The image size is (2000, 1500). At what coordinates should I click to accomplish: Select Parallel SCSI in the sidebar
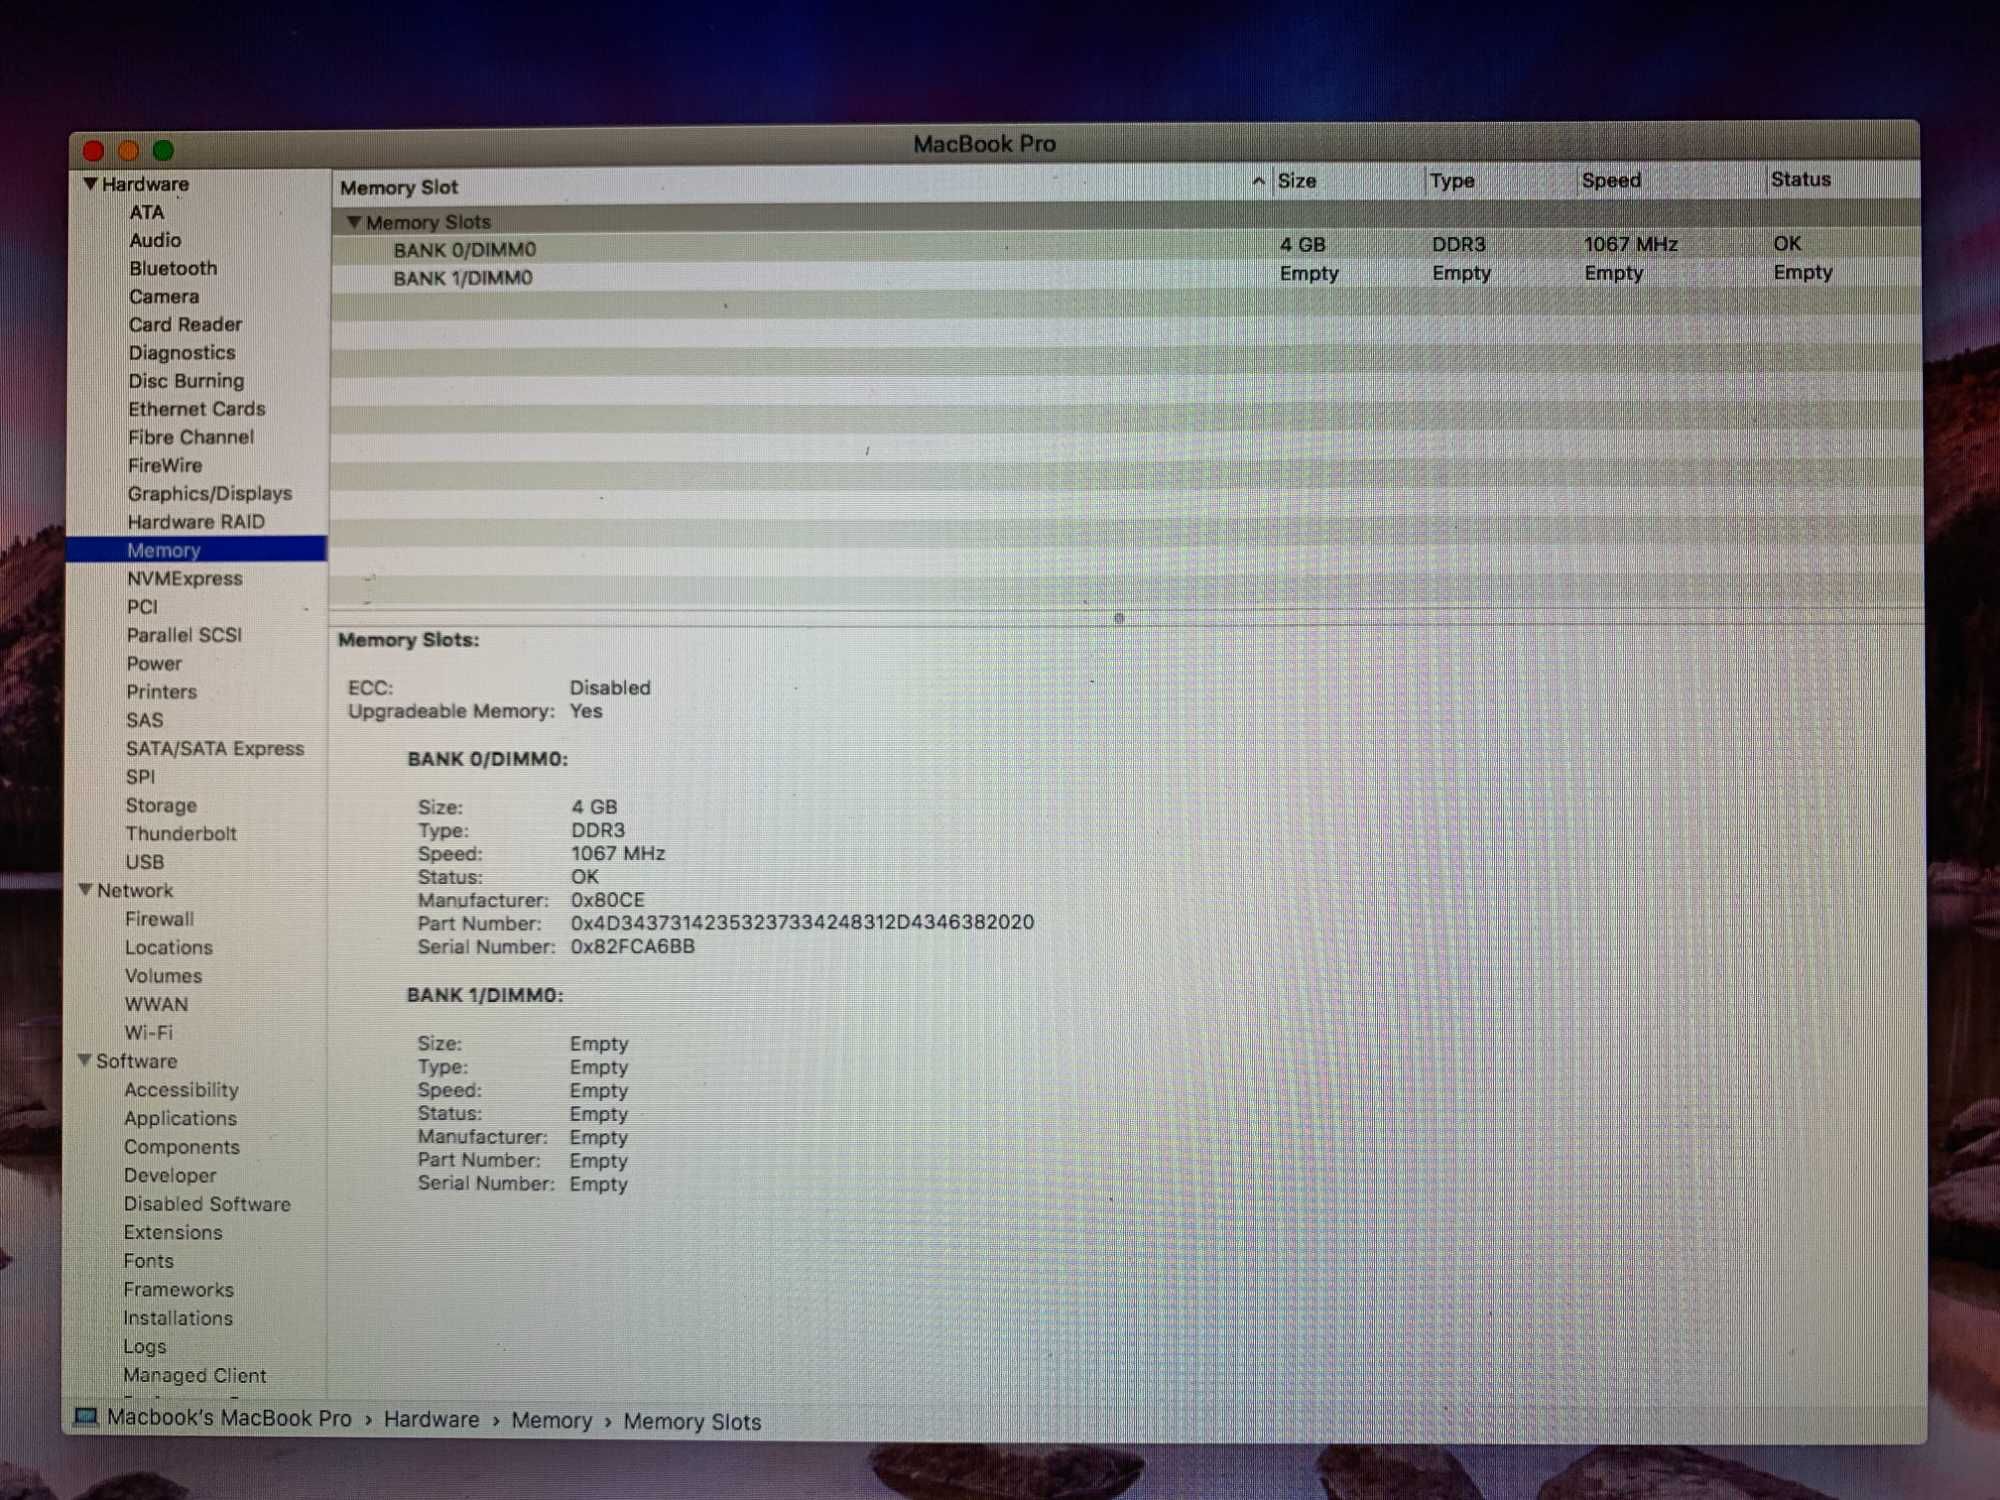184,635
